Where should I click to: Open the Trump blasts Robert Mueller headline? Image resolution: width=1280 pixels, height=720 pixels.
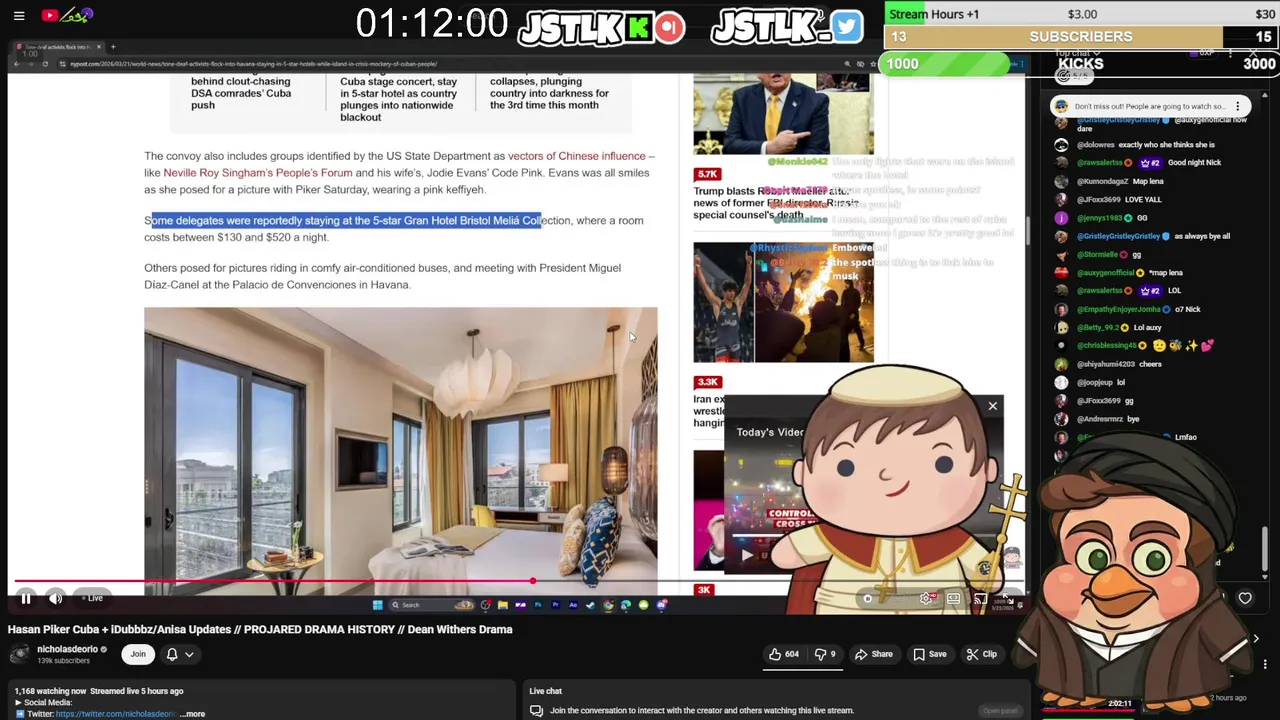[x=775, y=202]
